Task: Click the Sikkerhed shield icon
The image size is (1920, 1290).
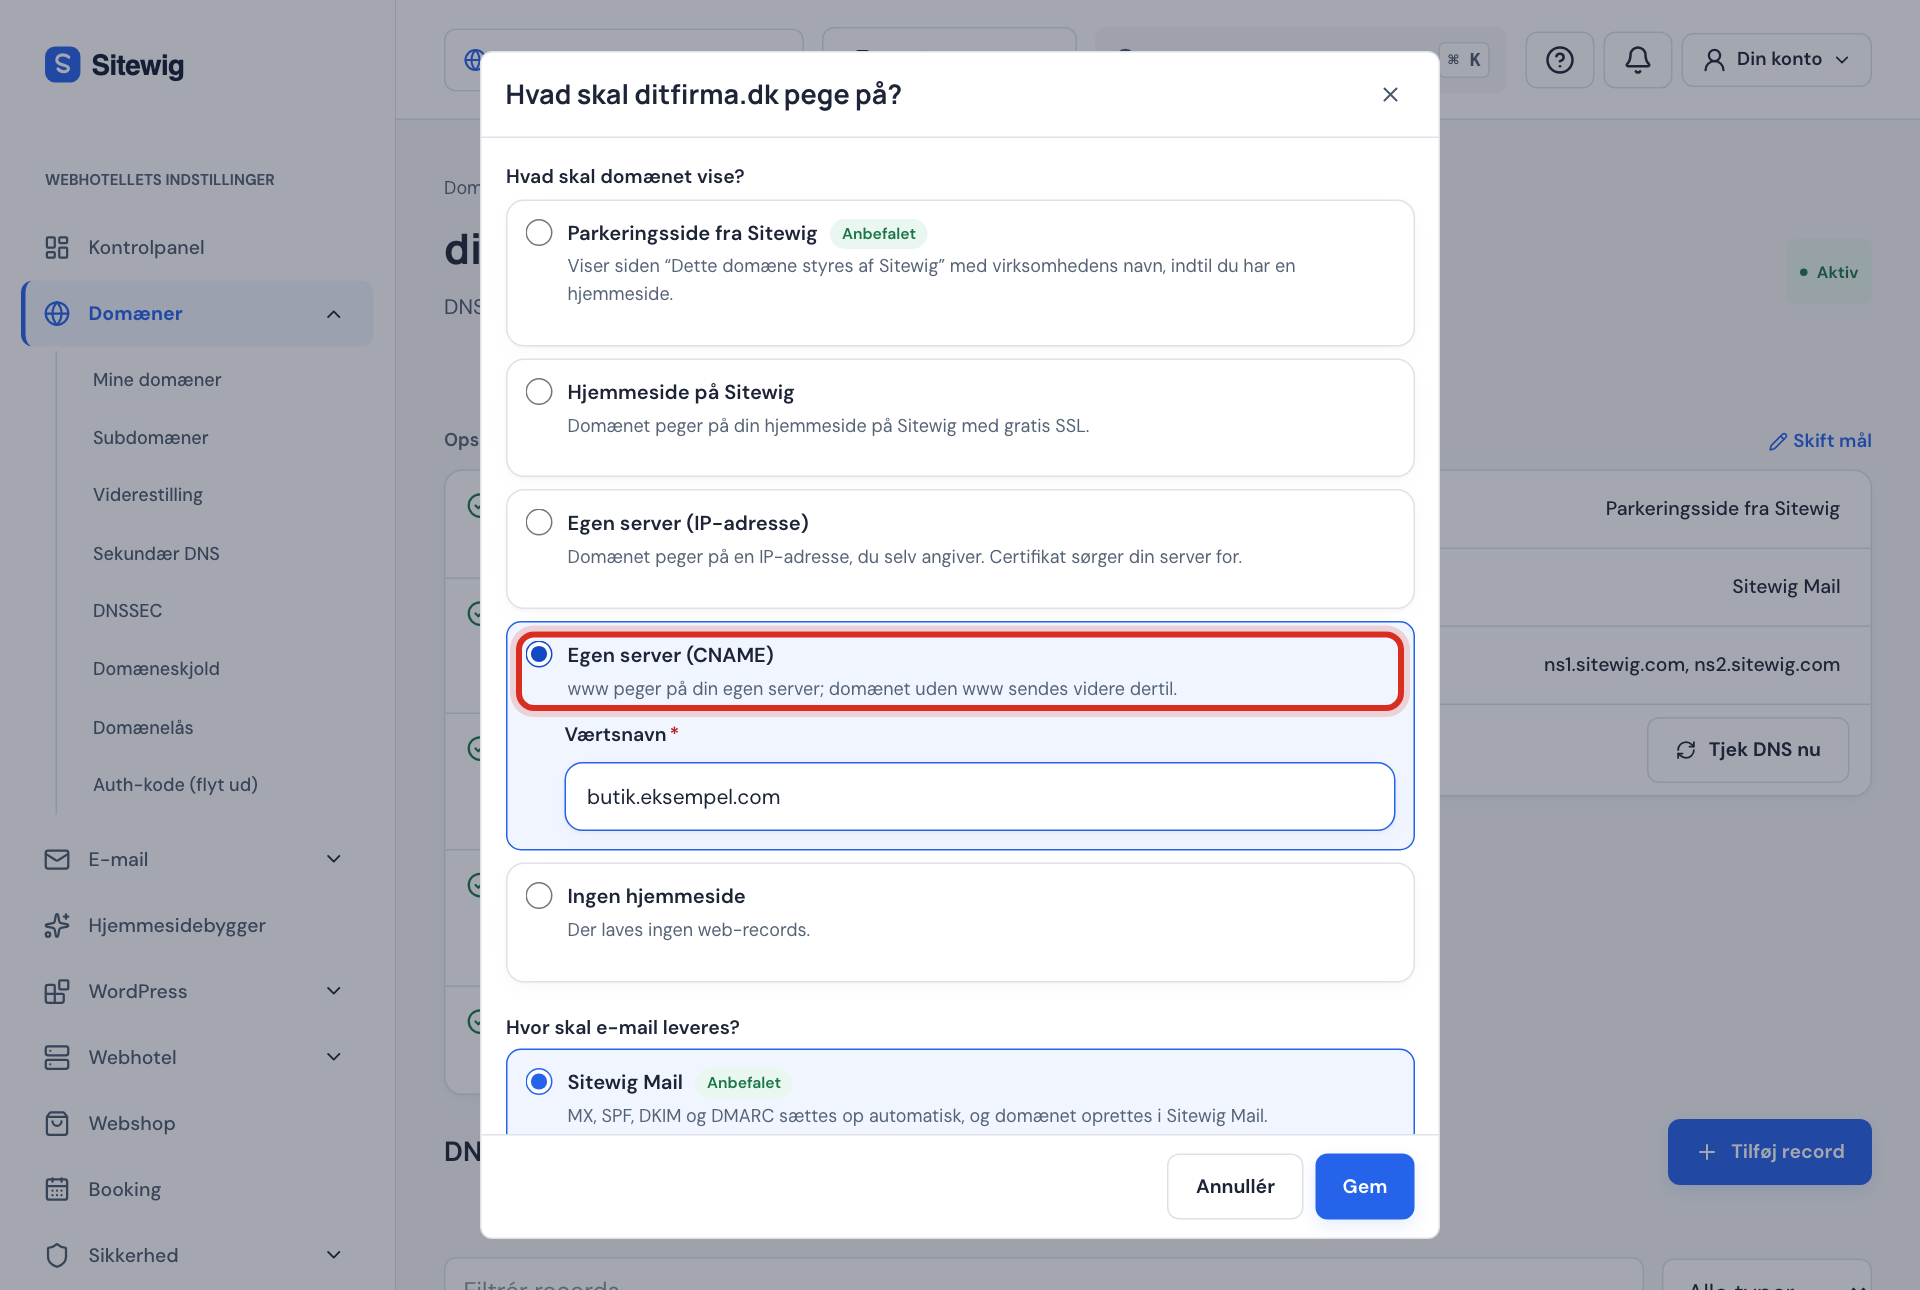Action: (57, 1255)
